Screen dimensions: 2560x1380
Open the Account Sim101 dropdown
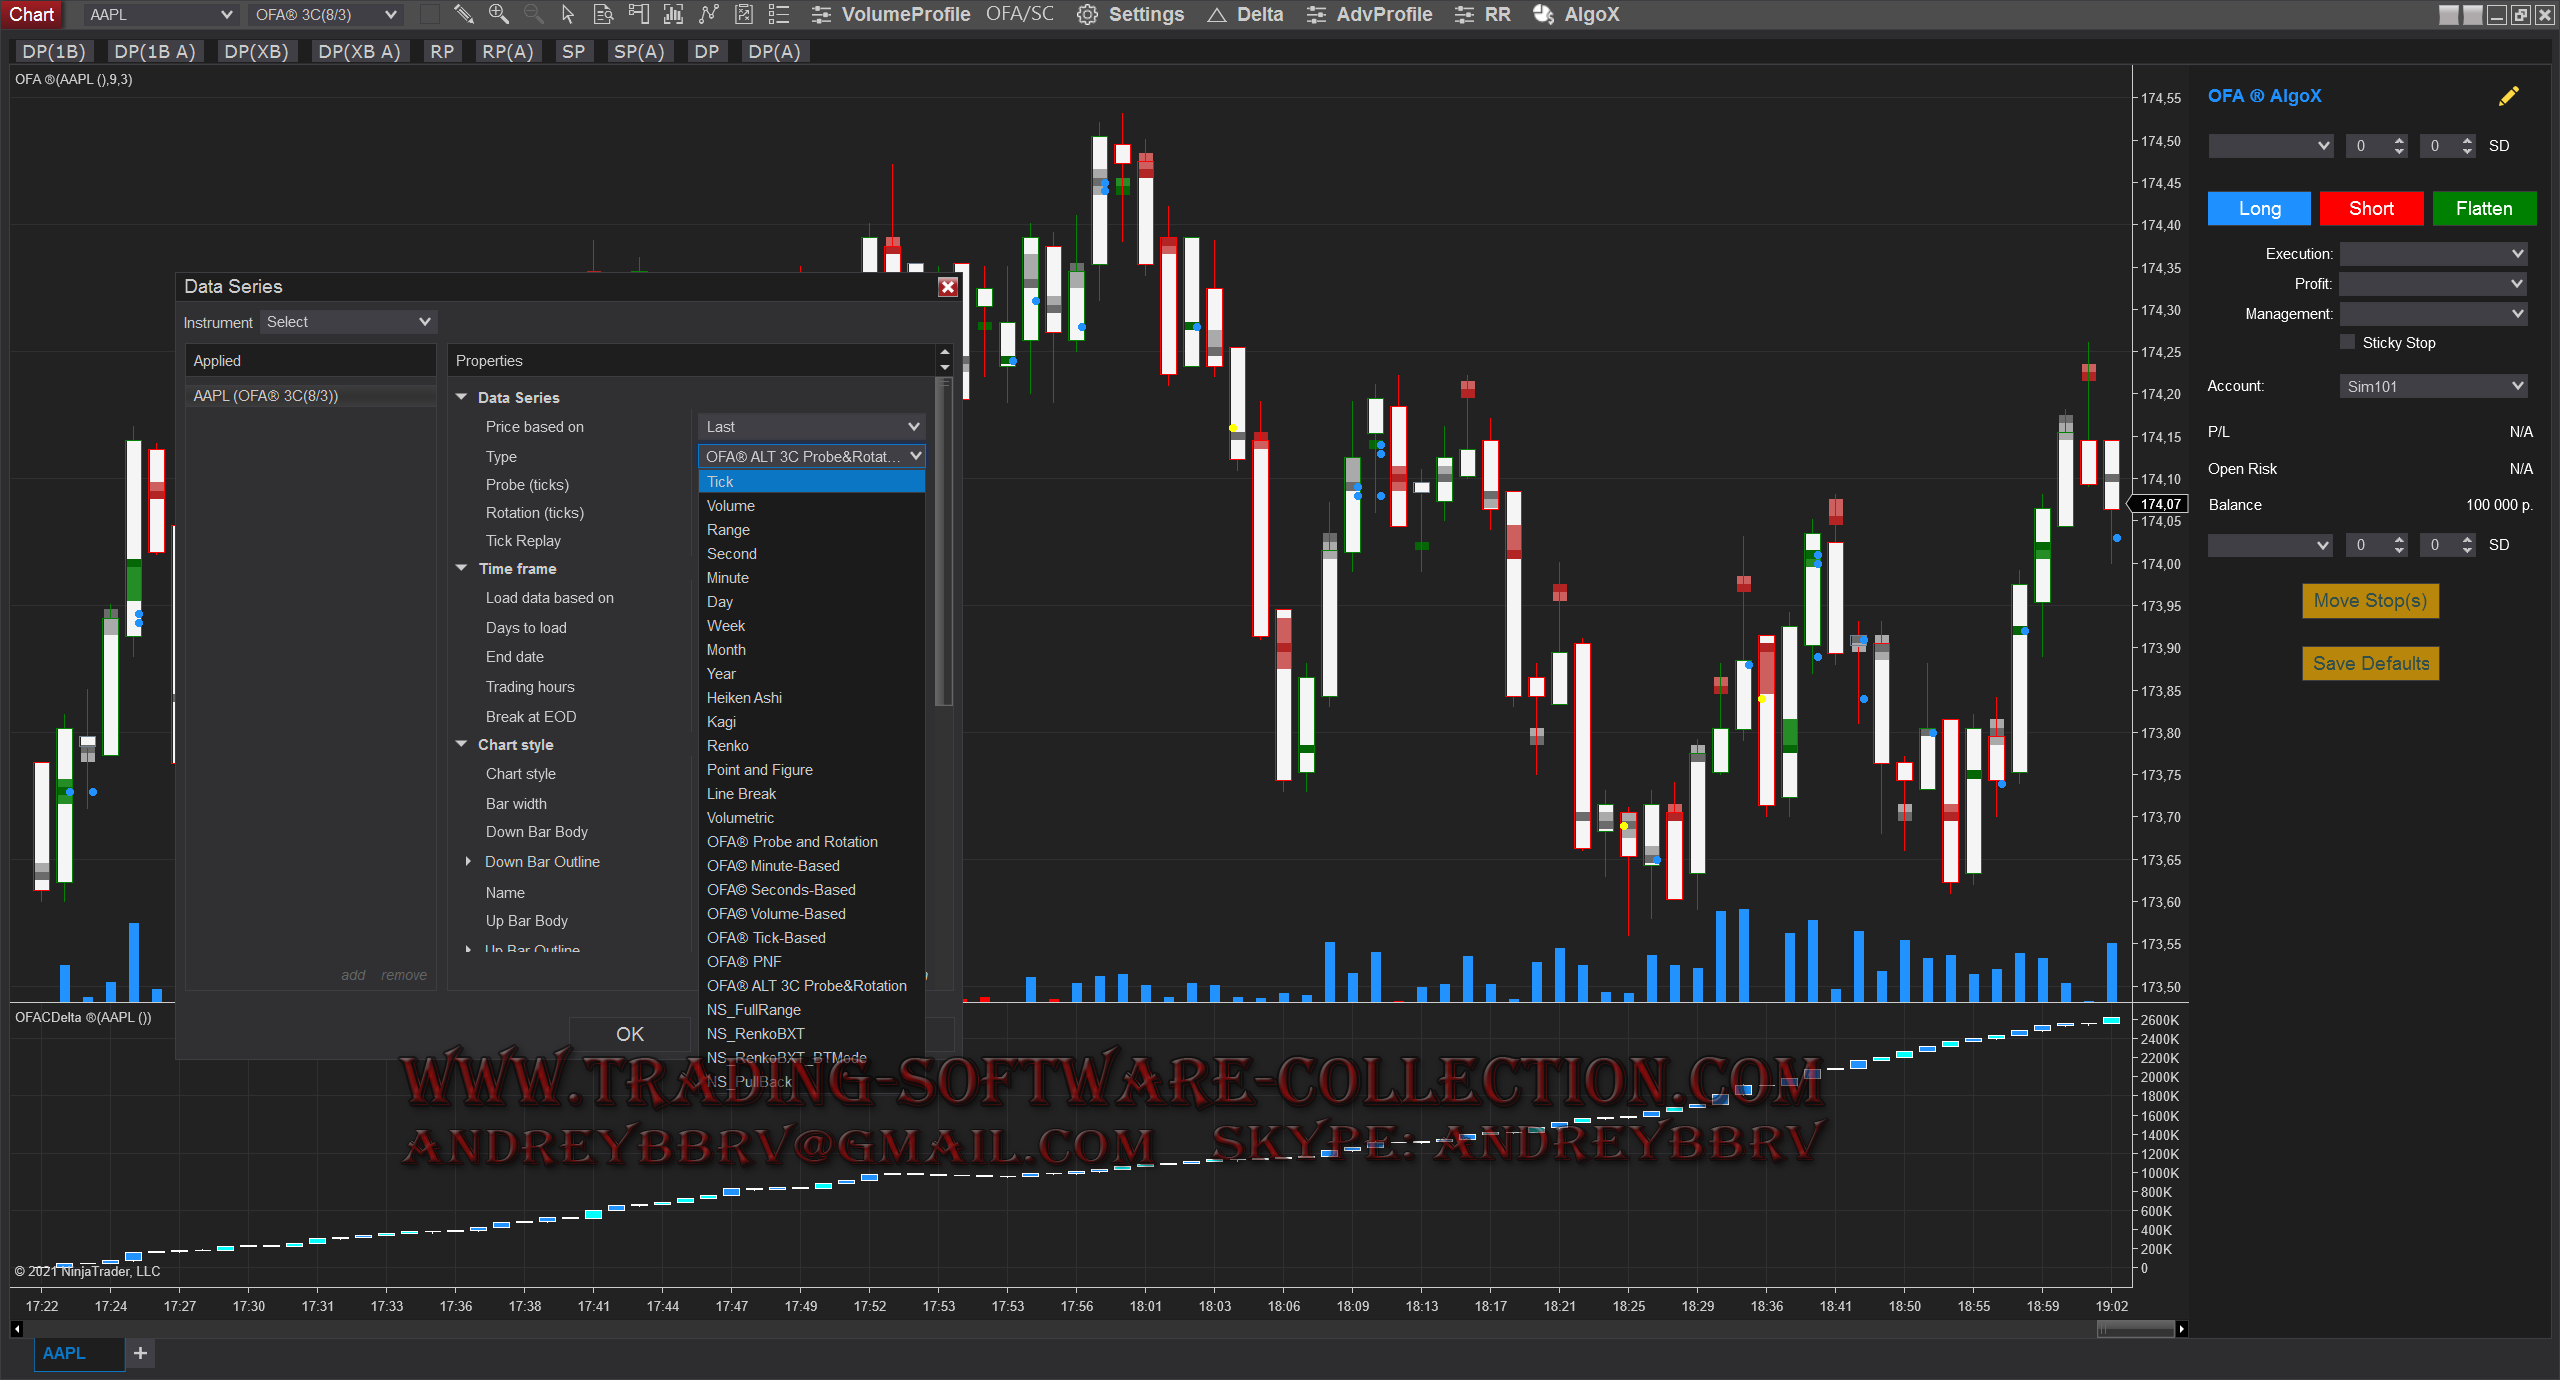2432,386
